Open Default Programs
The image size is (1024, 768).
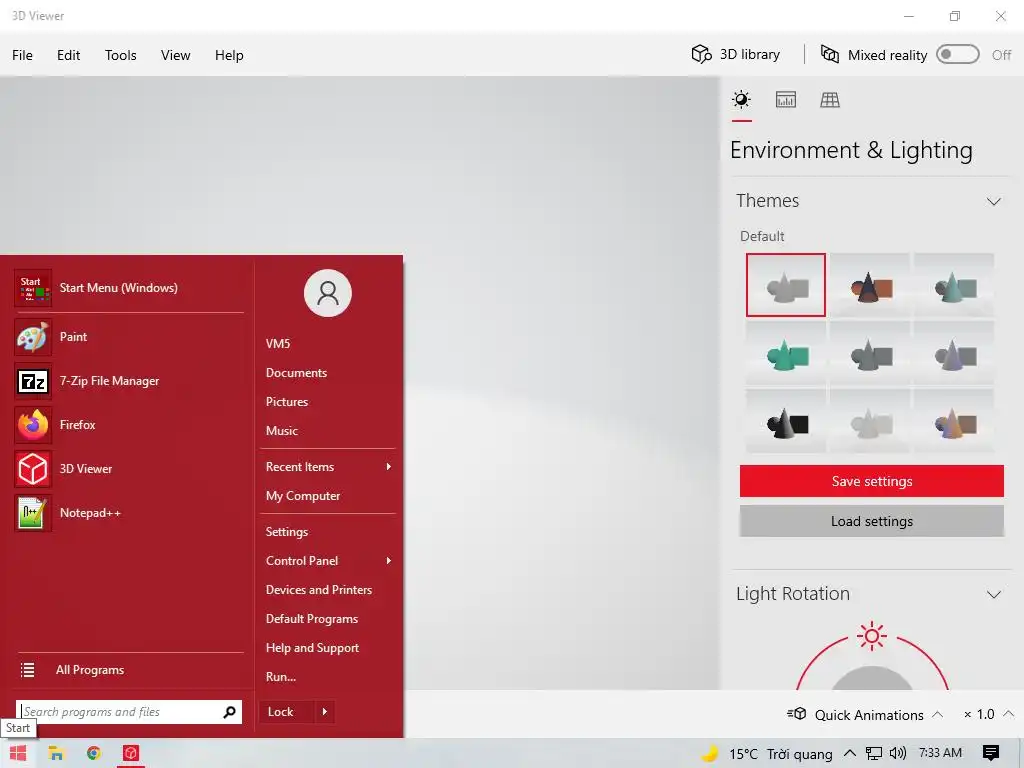click(x=312, y=619)
